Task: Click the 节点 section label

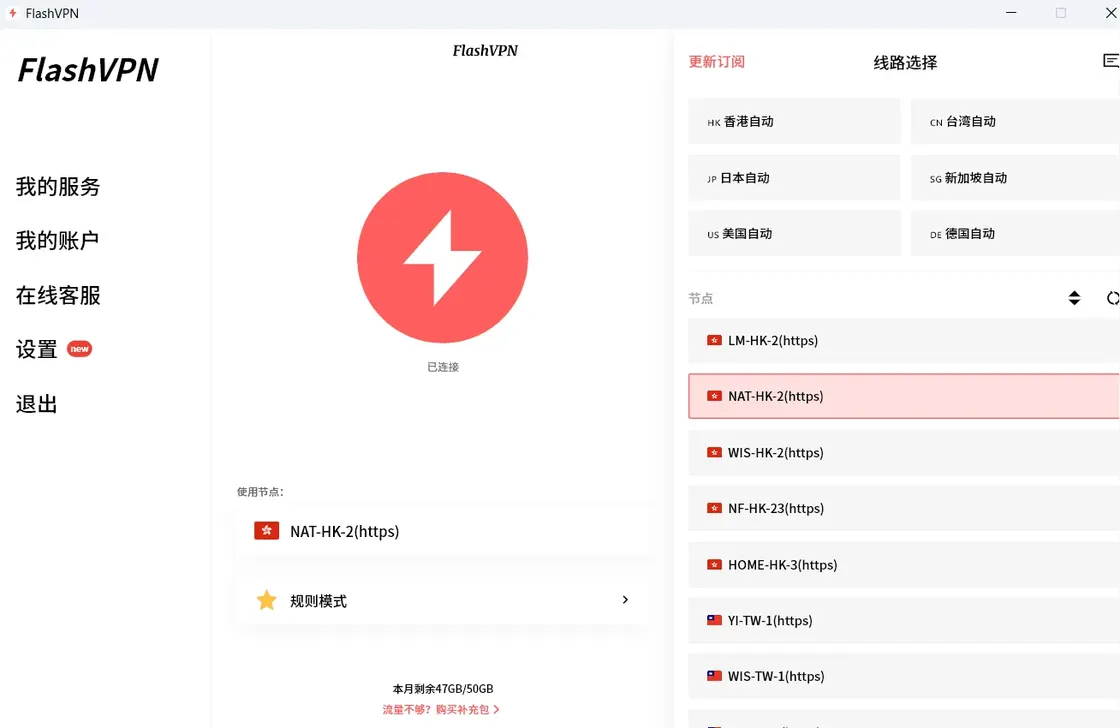Action: [701, 298]
